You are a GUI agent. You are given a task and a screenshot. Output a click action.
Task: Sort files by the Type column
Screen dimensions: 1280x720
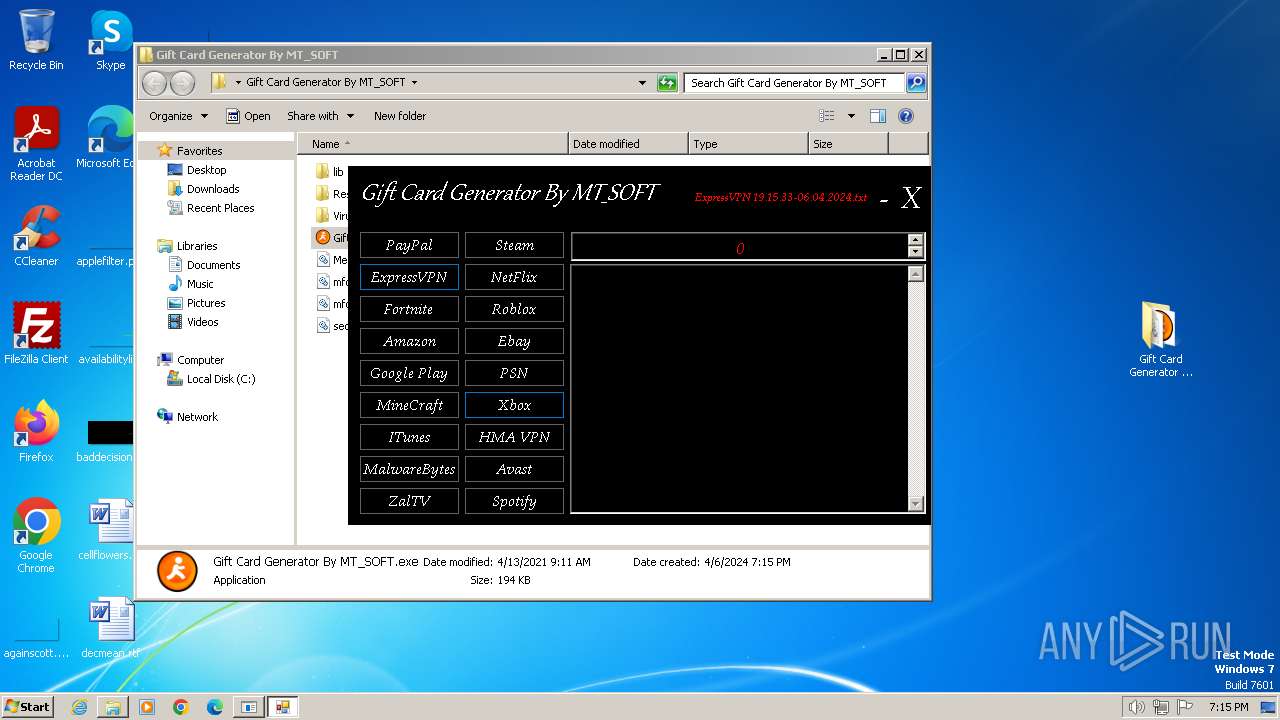(748, 144)
